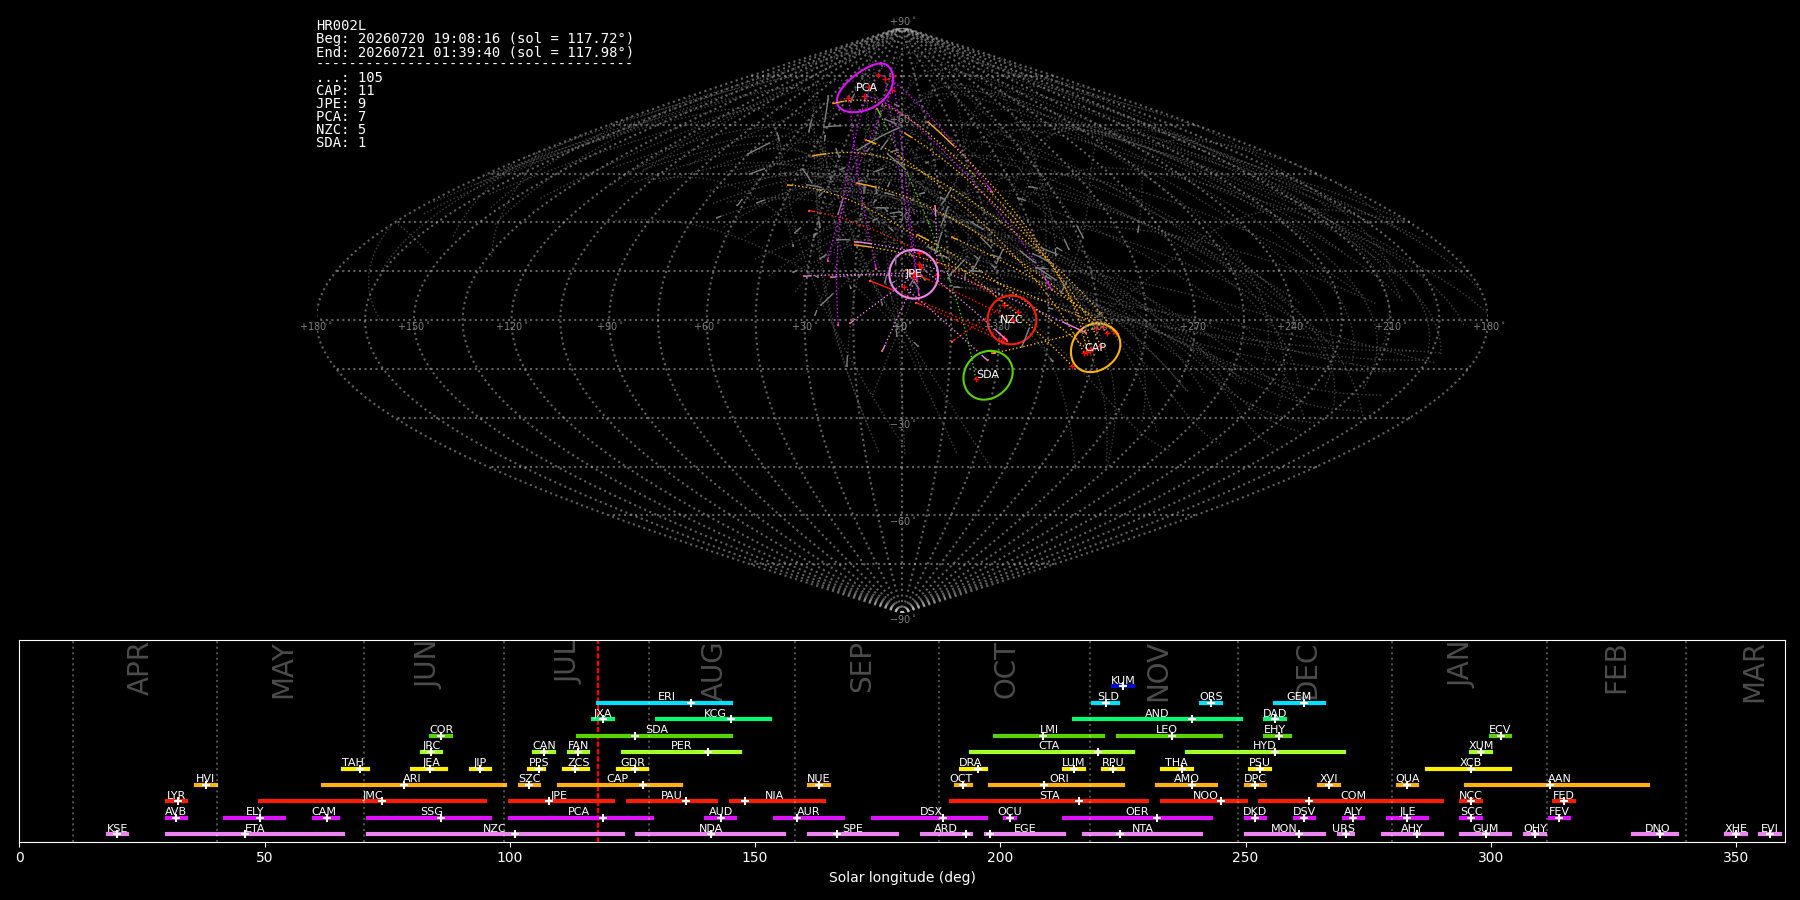The height and width of the screenshot is (900, 1800).
Task: Select the NZC radiant circle
Action: point(1012,320)
